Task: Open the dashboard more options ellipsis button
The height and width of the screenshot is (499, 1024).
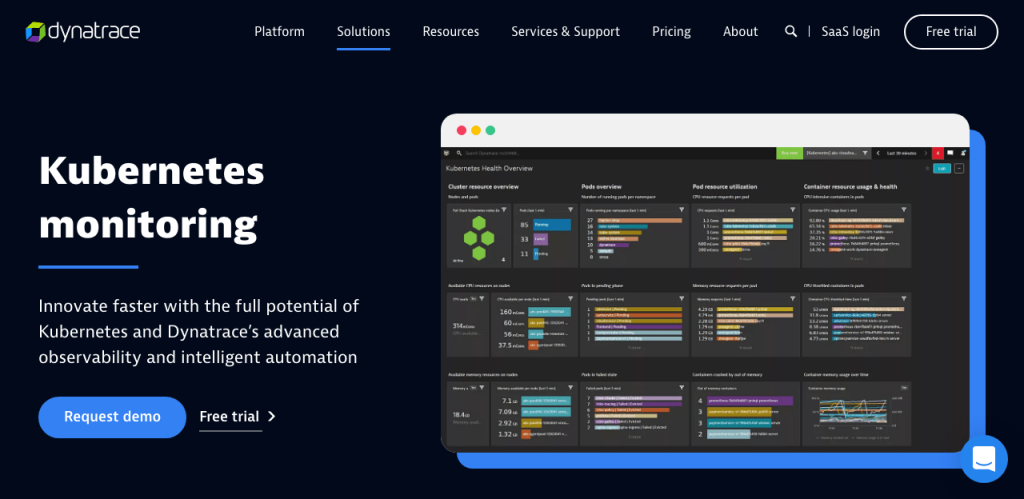Action: (x=959, y=168)
